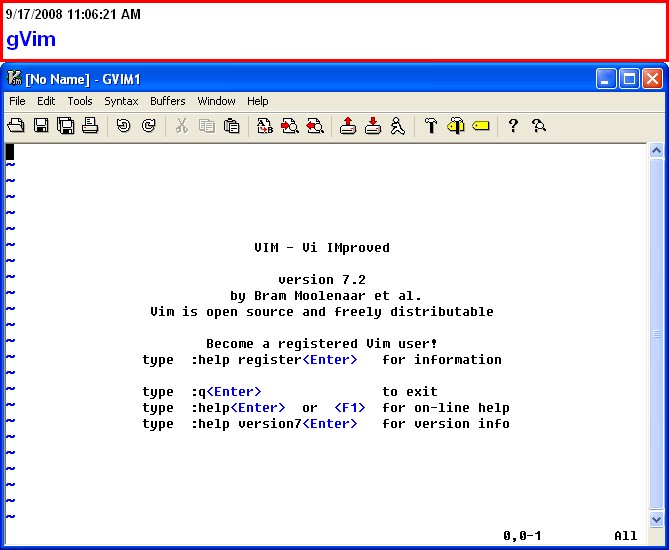Click the Find Previous icon

315,126
